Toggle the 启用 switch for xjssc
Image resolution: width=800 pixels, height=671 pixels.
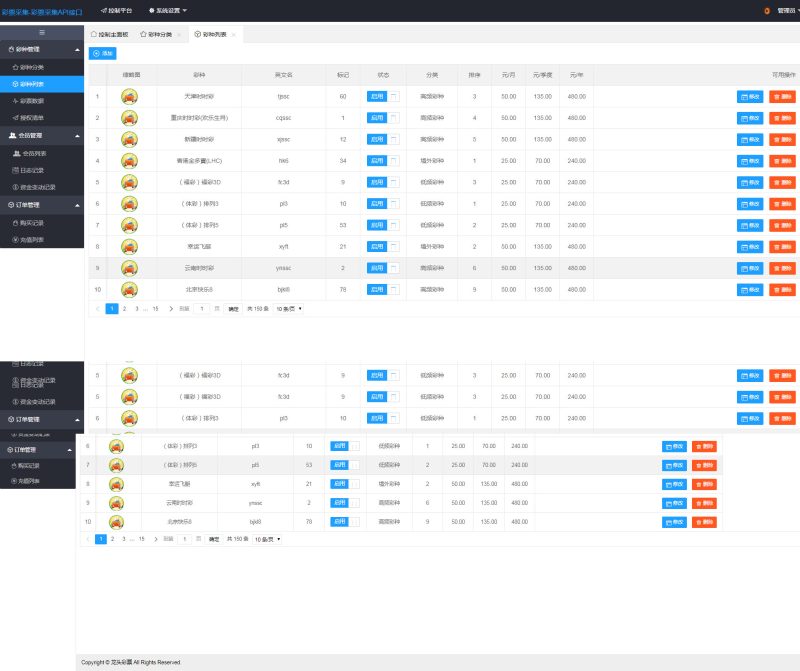click(383, 139)
